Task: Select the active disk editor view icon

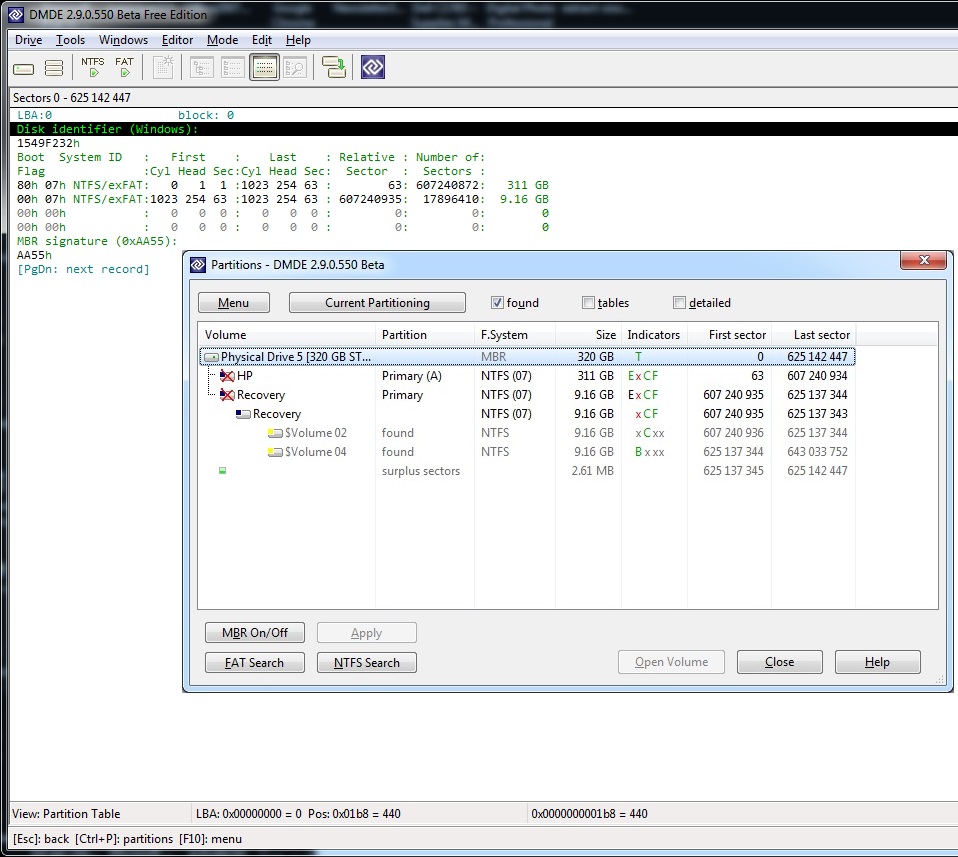Action: coord(264,67)
